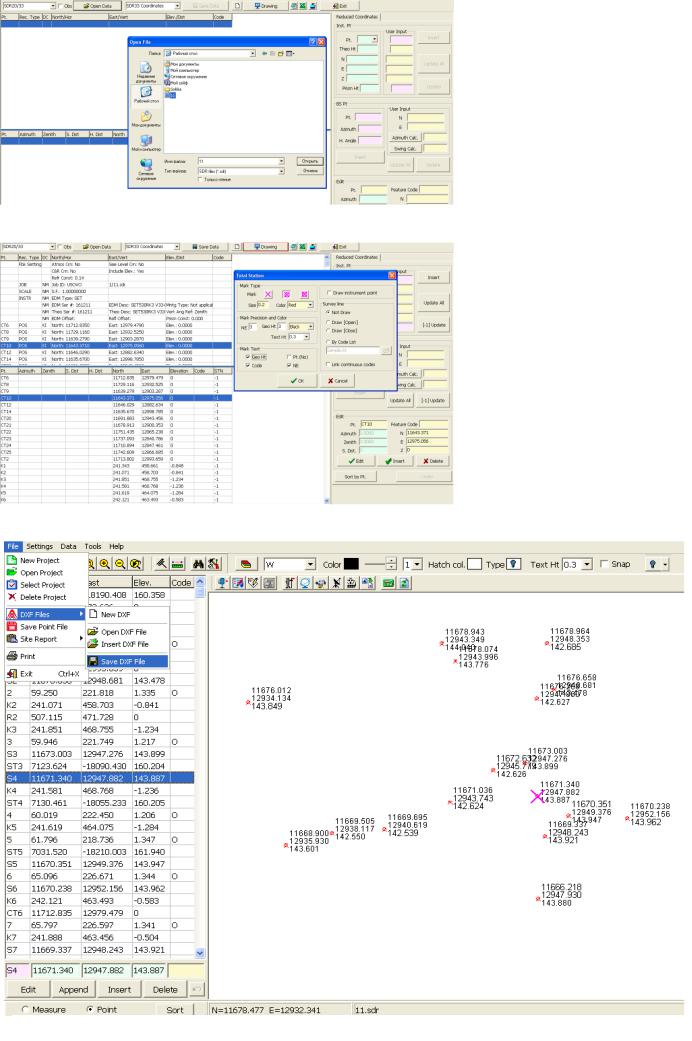The width and height of the screenshot is (692, 1041).
Task: Click the zoom extents magnifier icon
Action: pyautogui.click(x=135, y=564)
